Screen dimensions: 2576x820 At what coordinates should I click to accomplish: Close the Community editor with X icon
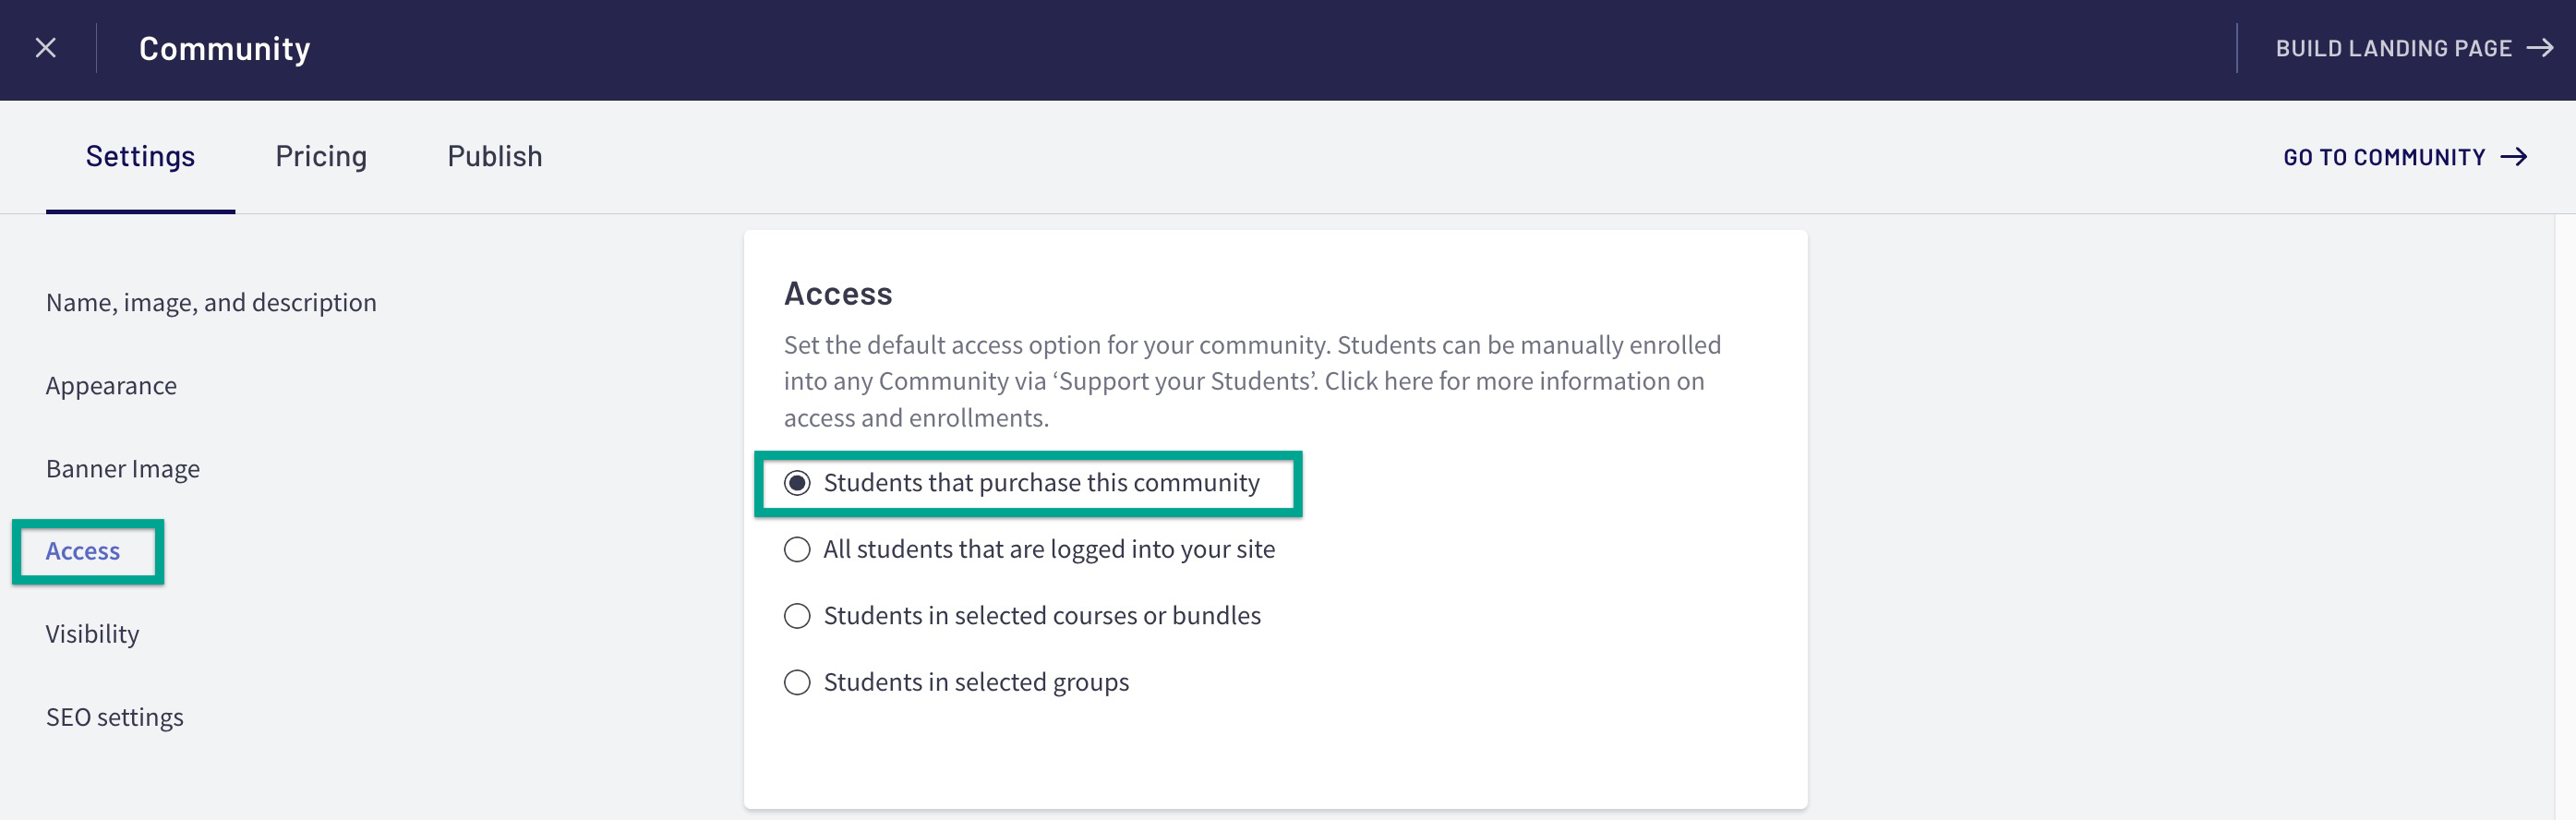tap(45, 48)
